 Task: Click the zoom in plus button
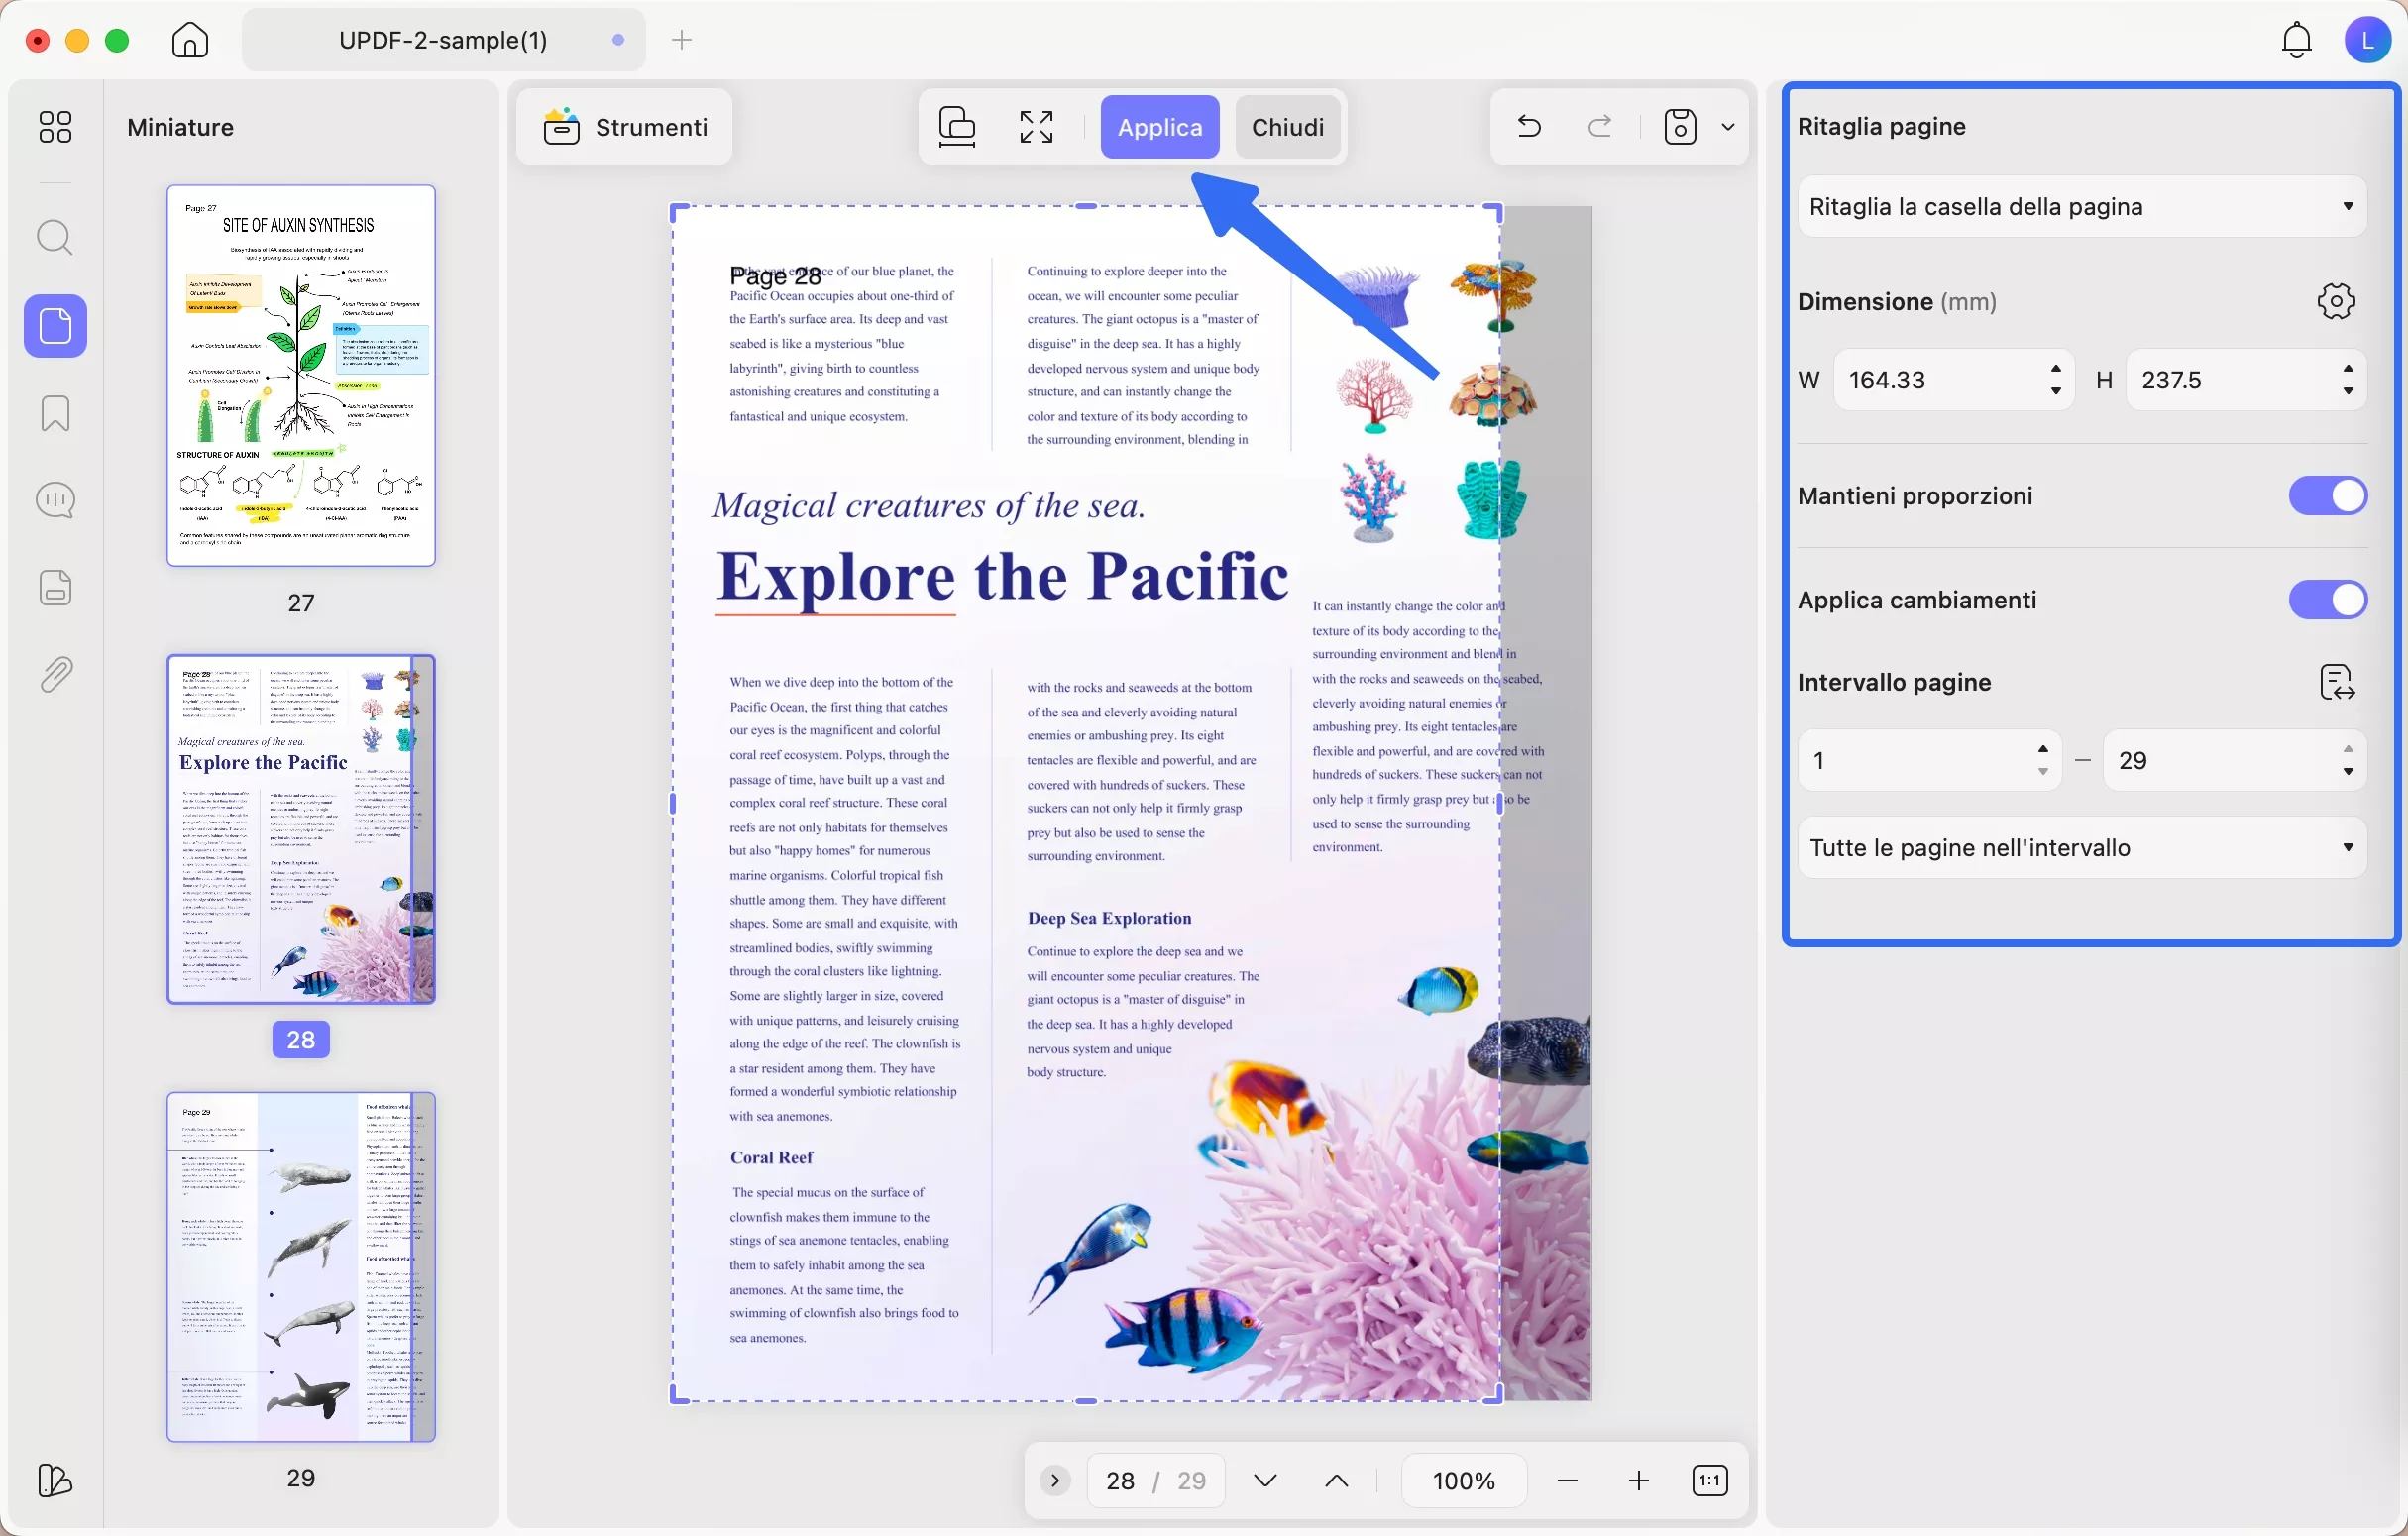[1638, 1481]
